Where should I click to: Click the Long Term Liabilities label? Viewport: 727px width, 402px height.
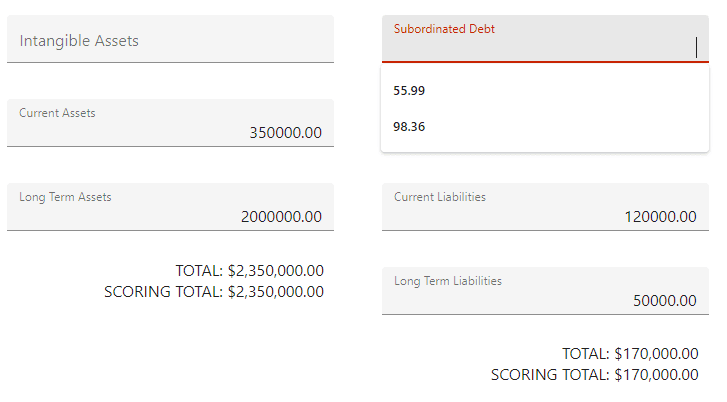(448, 281)
